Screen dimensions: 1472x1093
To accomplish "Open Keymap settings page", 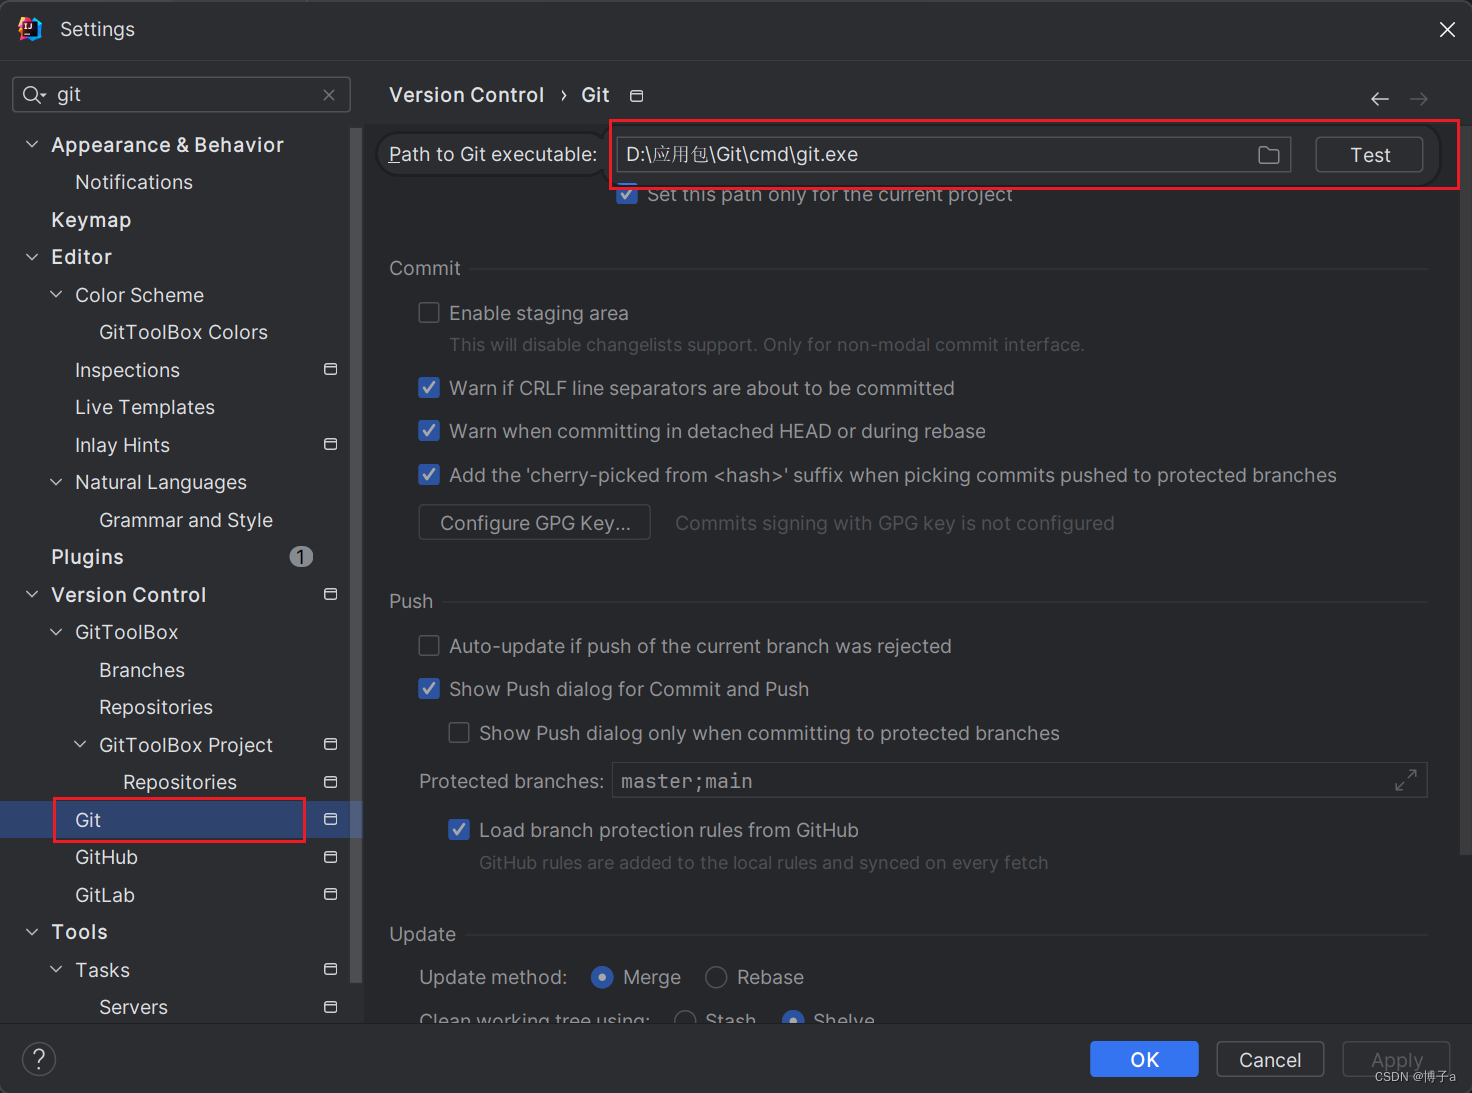I will (91, 220).
